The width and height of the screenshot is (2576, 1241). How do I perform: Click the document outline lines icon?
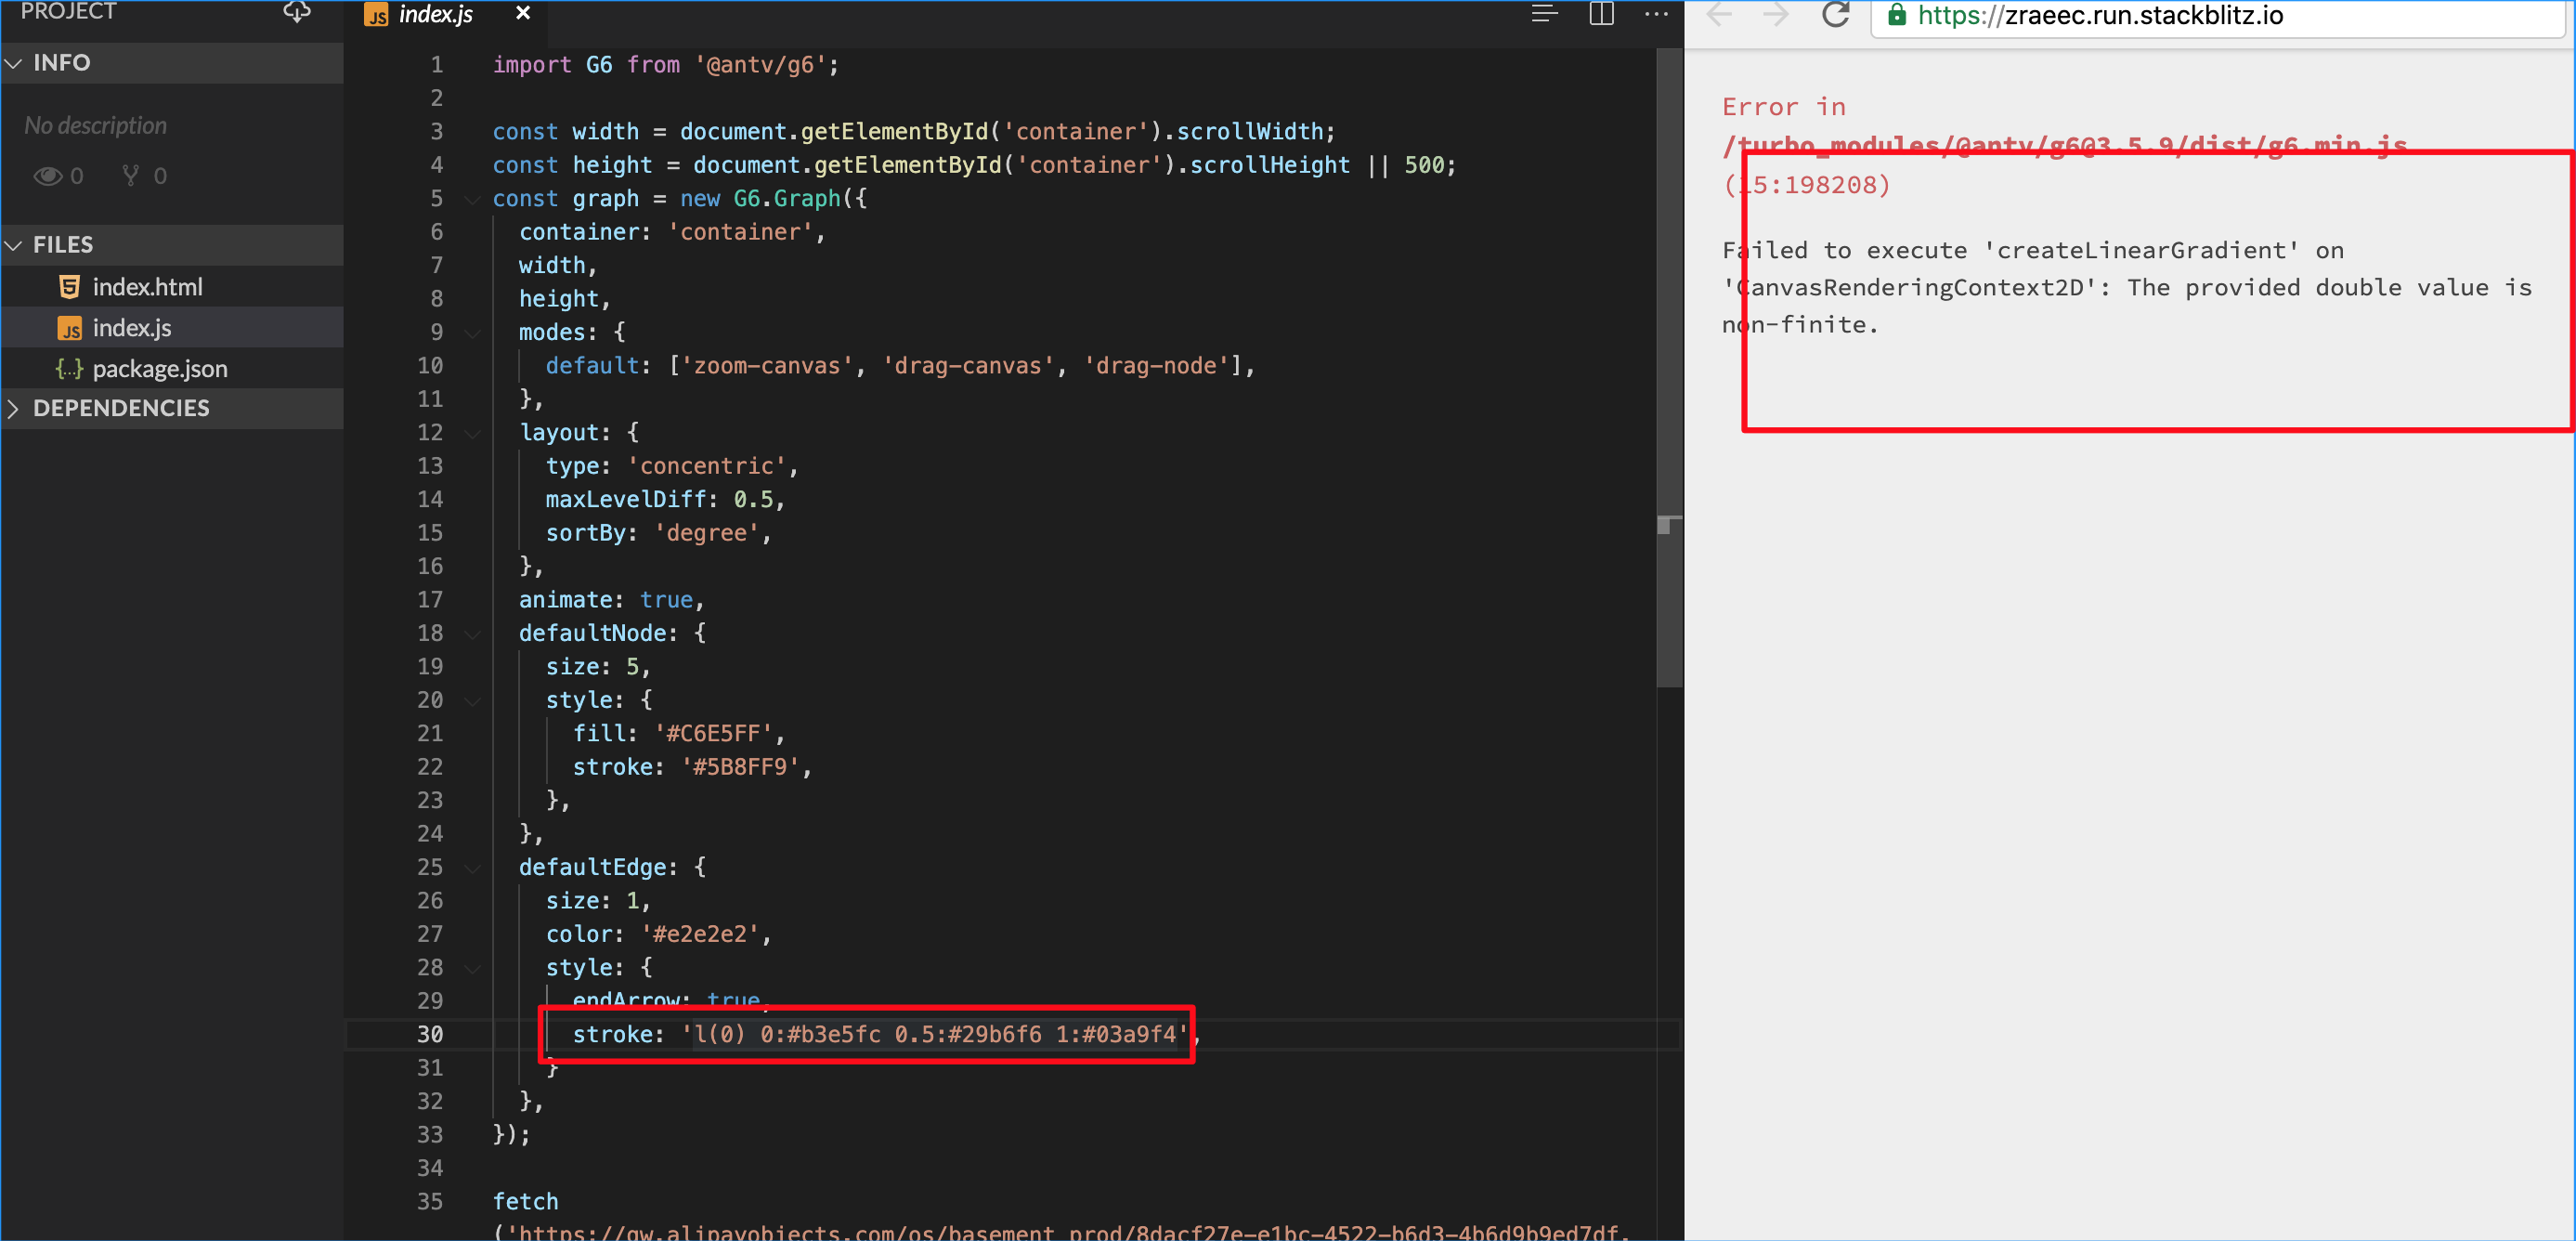coord(1544,13)
